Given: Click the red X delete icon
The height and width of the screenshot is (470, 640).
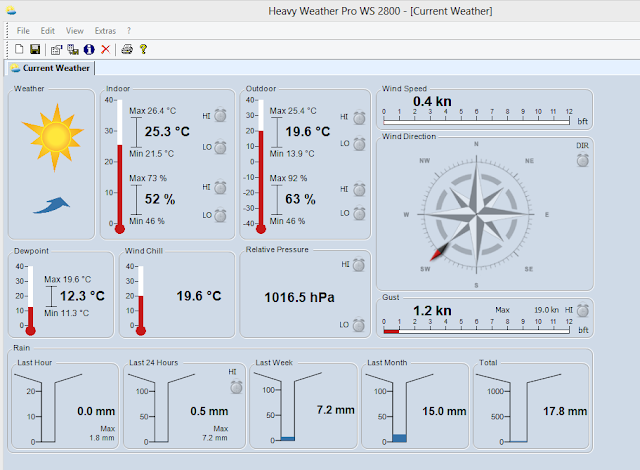Looking at the screenshot, I should coord(105,49).
